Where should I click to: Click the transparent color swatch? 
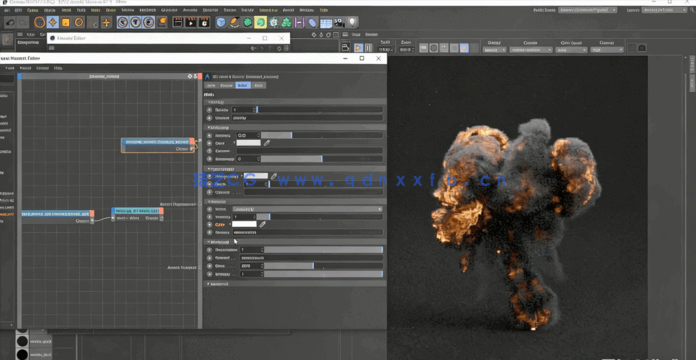coord(256,176)
